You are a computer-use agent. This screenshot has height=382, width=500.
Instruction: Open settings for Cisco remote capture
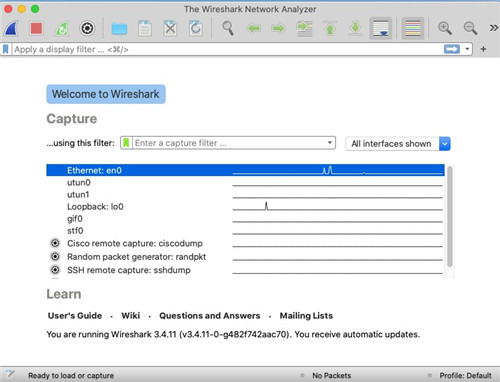[55, 243]
